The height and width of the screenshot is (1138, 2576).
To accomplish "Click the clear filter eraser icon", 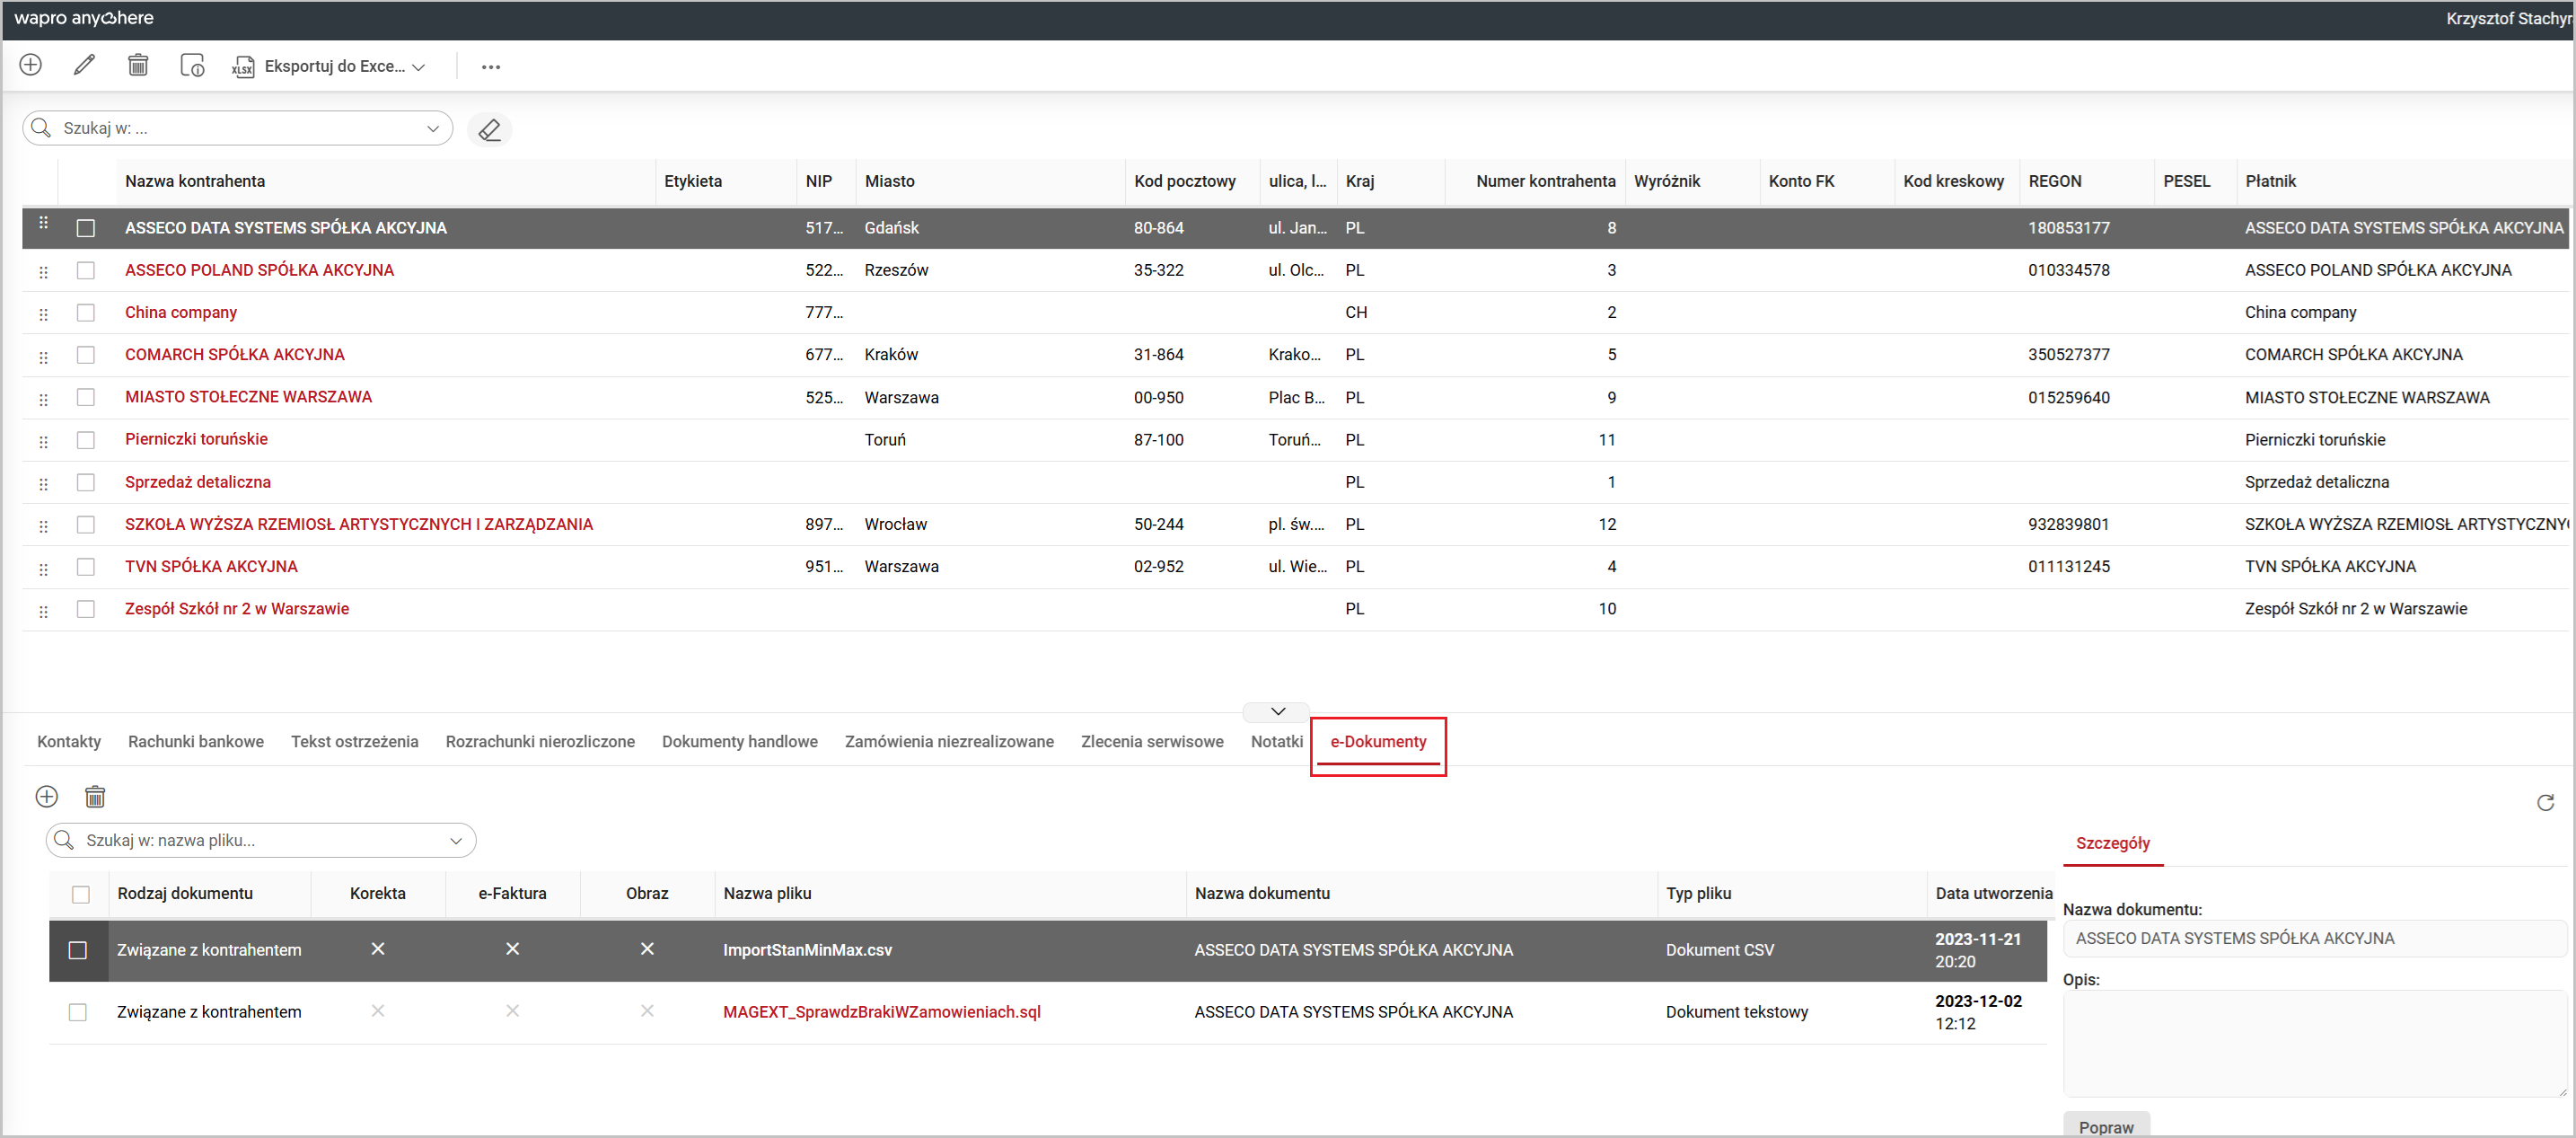I will pos(489,130).
